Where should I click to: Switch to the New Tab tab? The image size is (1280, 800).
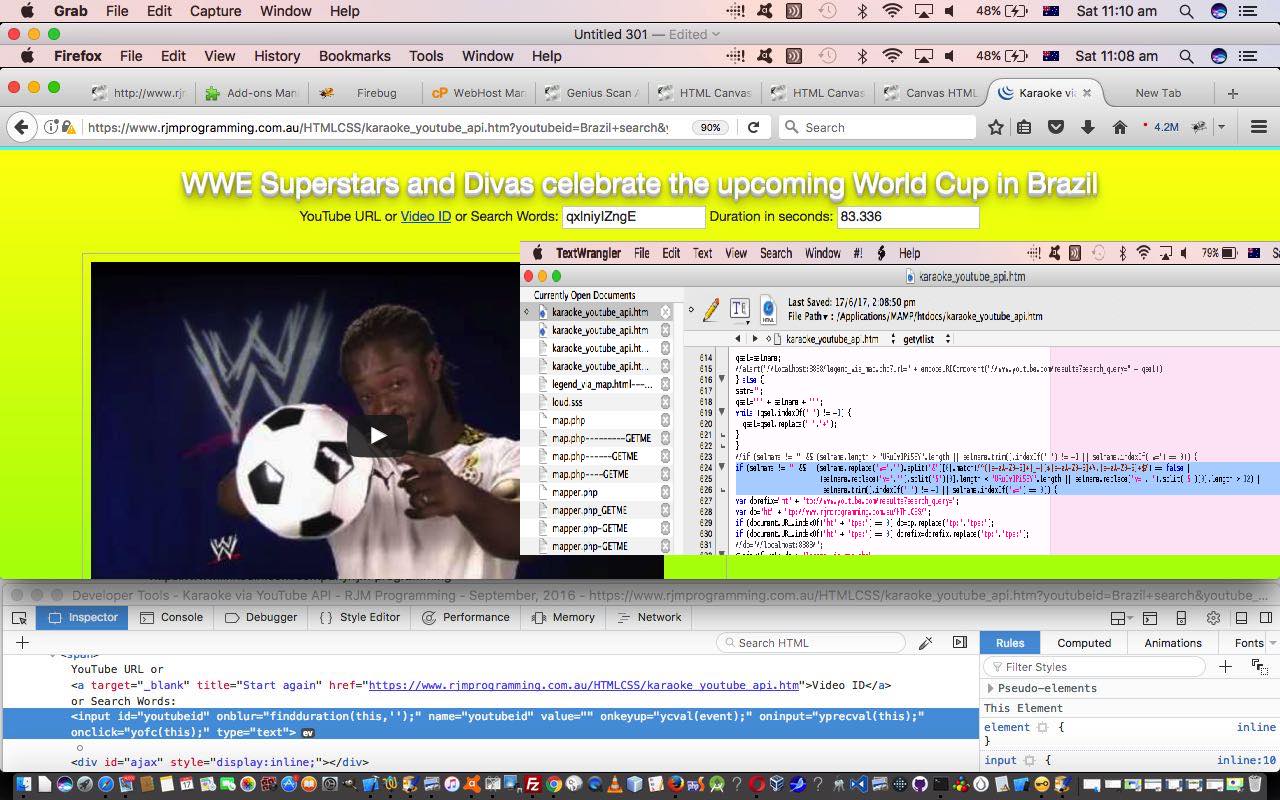[1158, 93]
